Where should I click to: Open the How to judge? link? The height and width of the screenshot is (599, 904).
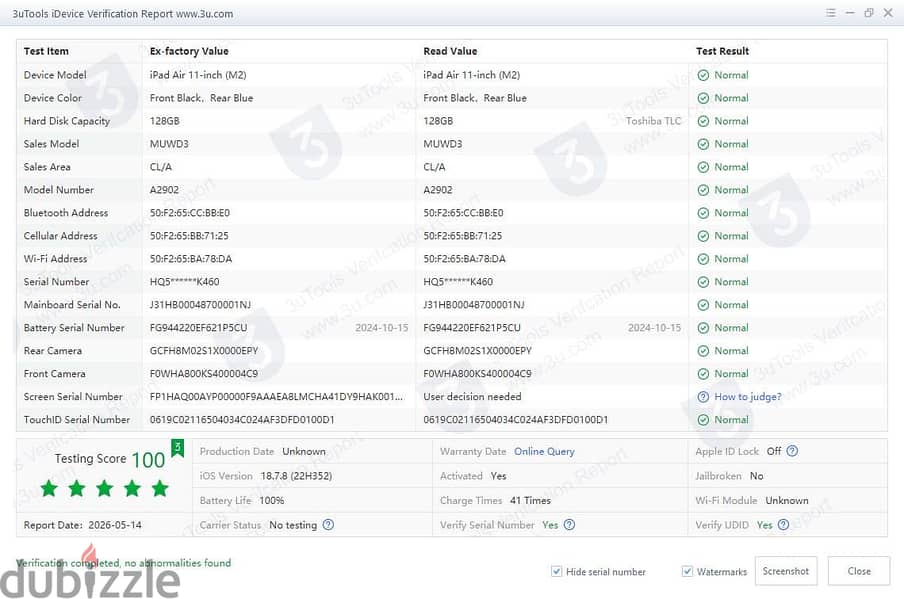click(x=748, y=397)
